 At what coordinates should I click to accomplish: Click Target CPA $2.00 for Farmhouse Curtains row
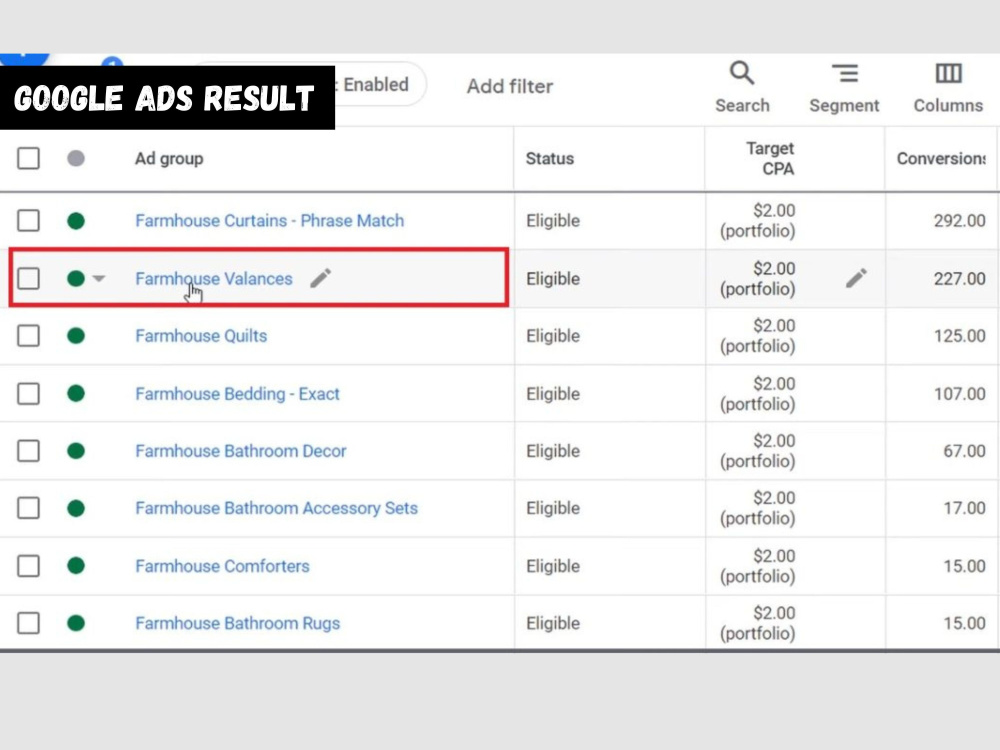point(758,221)
